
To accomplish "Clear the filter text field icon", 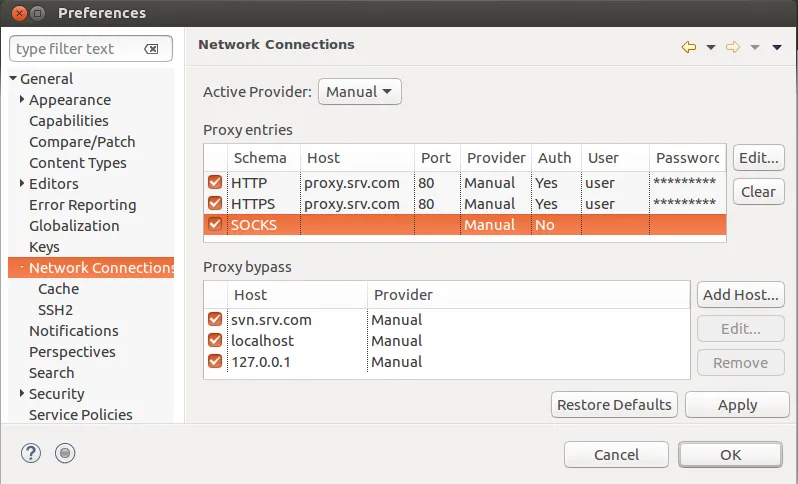I will click(151, 49).
